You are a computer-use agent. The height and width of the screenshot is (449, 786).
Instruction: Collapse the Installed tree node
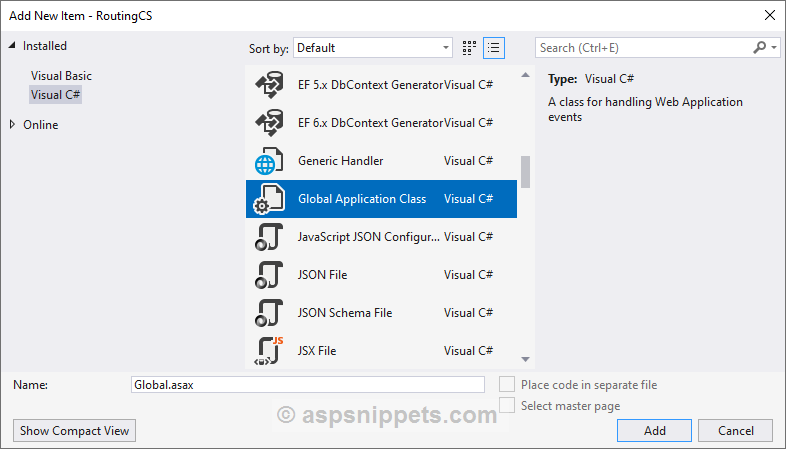pyautogui.click(x=12, y=45)
